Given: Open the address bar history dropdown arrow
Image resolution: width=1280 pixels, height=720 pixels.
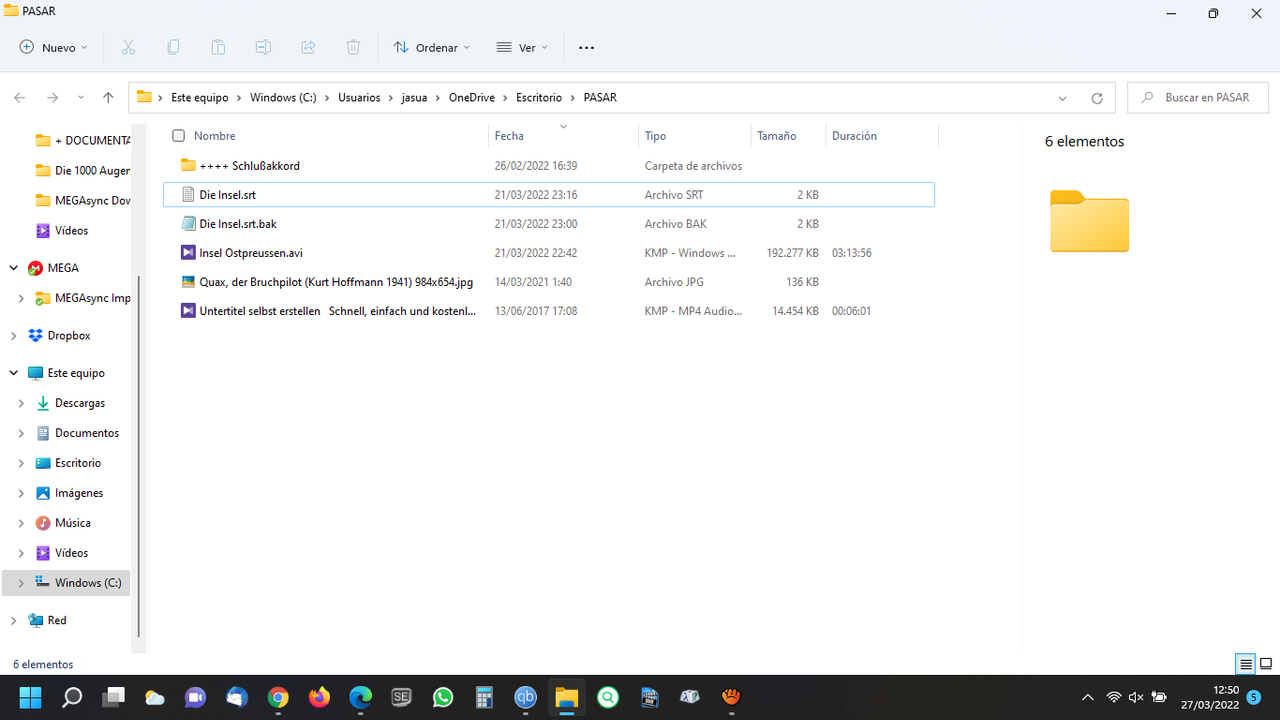Looking at the screenshot, I should 1062,98.
